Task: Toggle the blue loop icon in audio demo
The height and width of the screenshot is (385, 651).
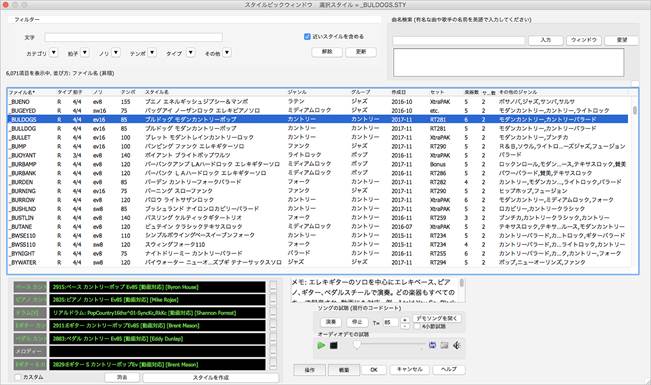Action: click(433, 345)
